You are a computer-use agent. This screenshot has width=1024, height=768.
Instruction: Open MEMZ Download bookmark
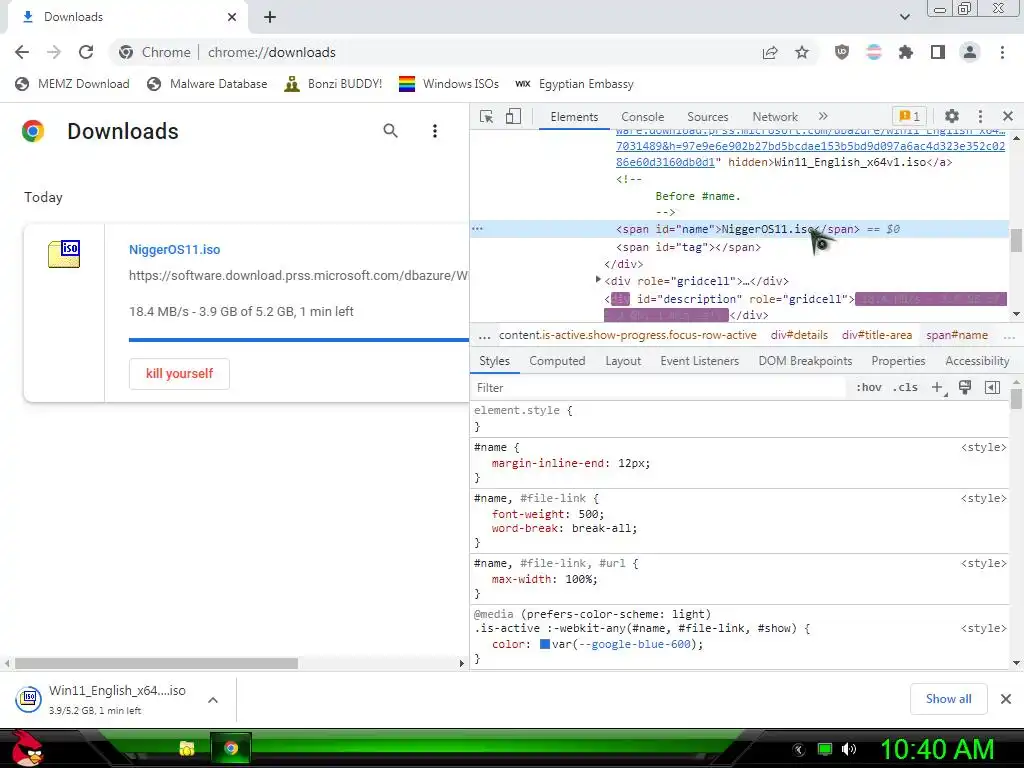tap(72, 84)
